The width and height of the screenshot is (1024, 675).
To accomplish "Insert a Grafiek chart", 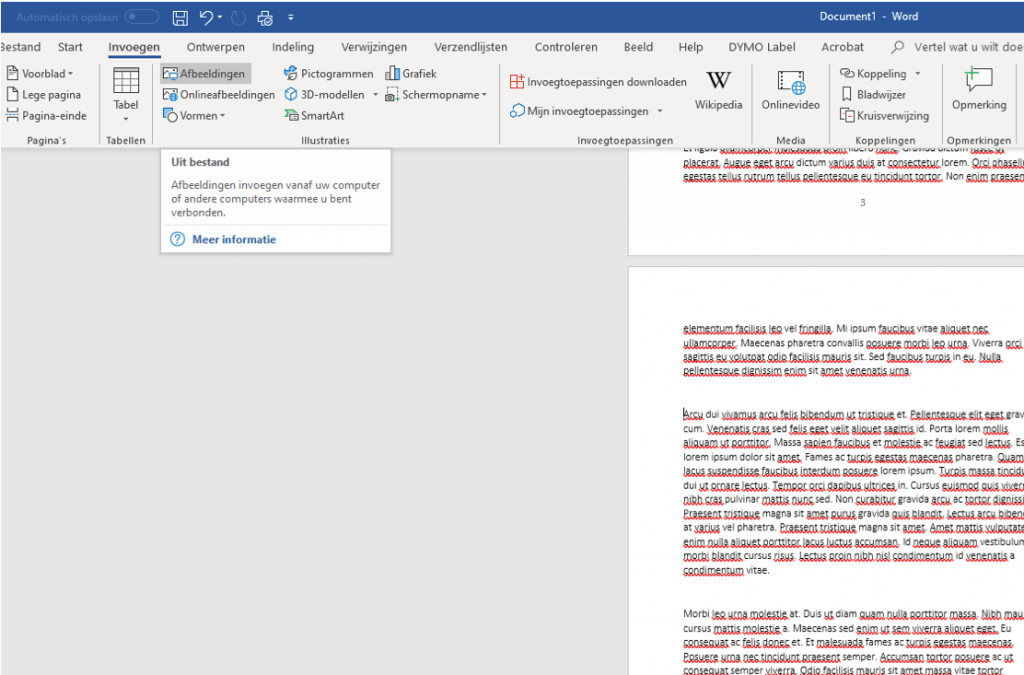I will [x=411, y=74].
